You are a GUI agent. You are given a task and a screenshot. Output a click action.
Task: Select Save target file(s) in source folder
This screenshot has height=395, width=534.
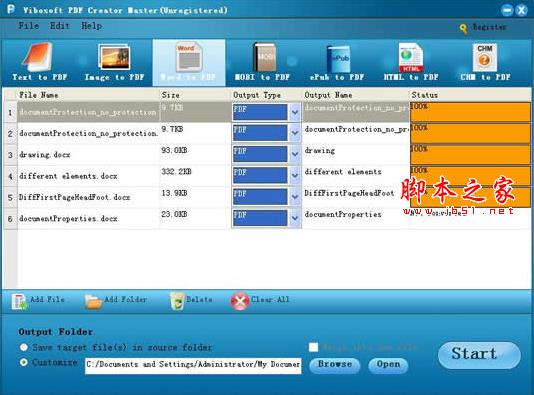click(x=23, y=347)
